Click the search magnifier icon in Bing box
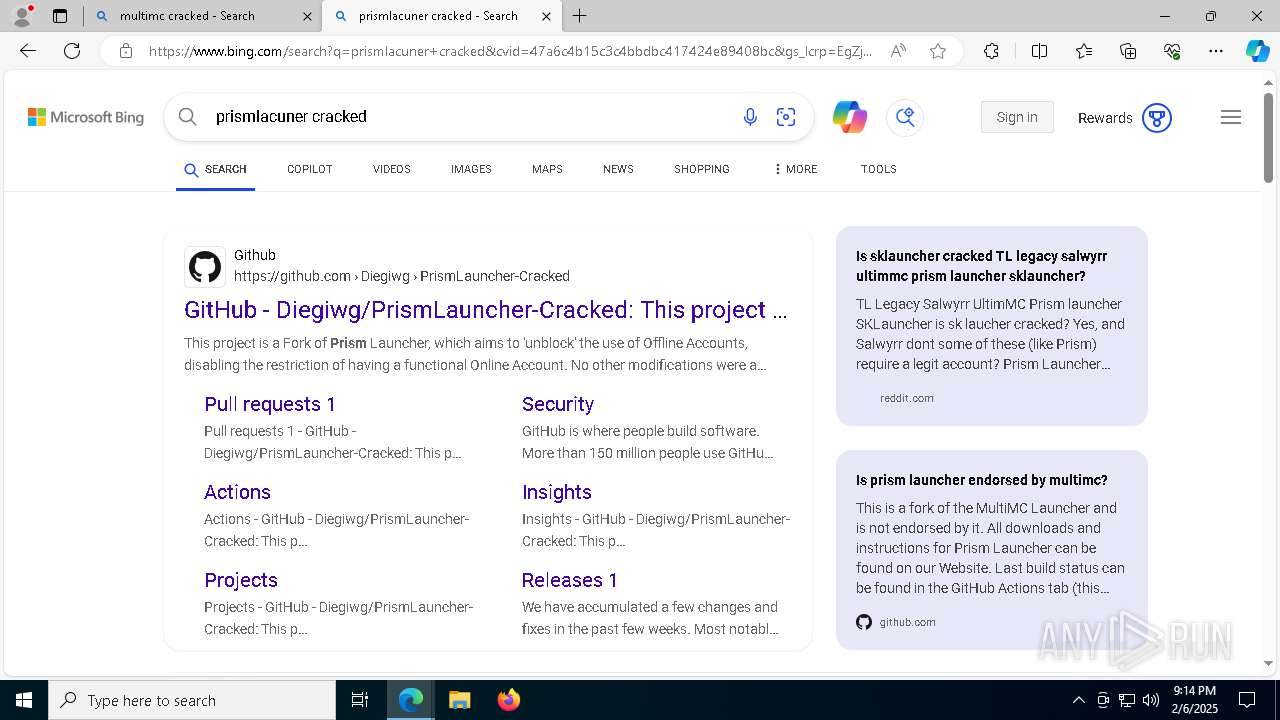 (x=188, y=117)
